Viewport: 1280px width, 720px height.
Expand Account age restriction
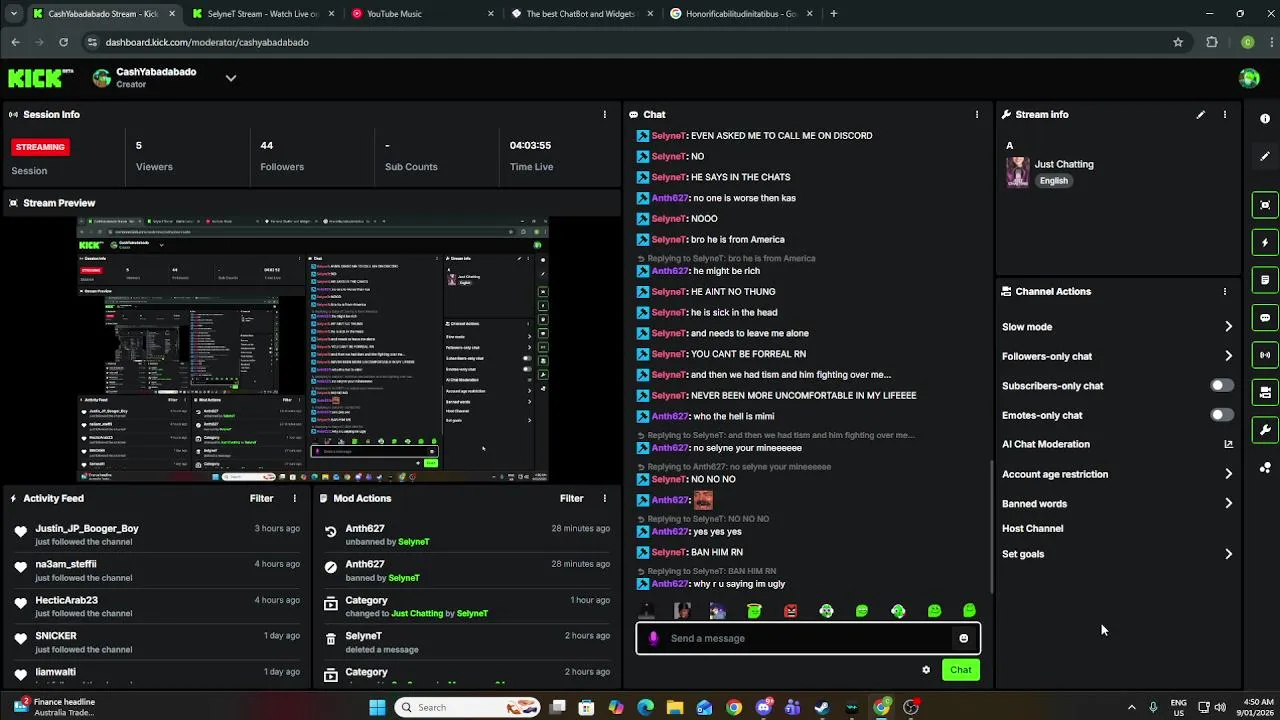(1228, 474)
